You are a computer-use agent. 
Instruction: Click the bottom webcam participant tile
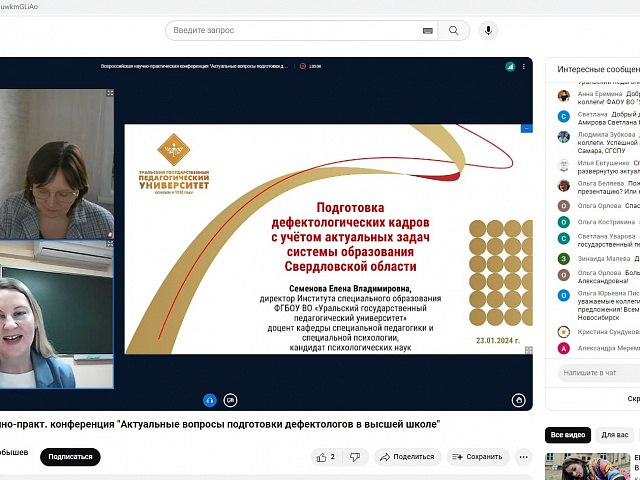(57, 314)
